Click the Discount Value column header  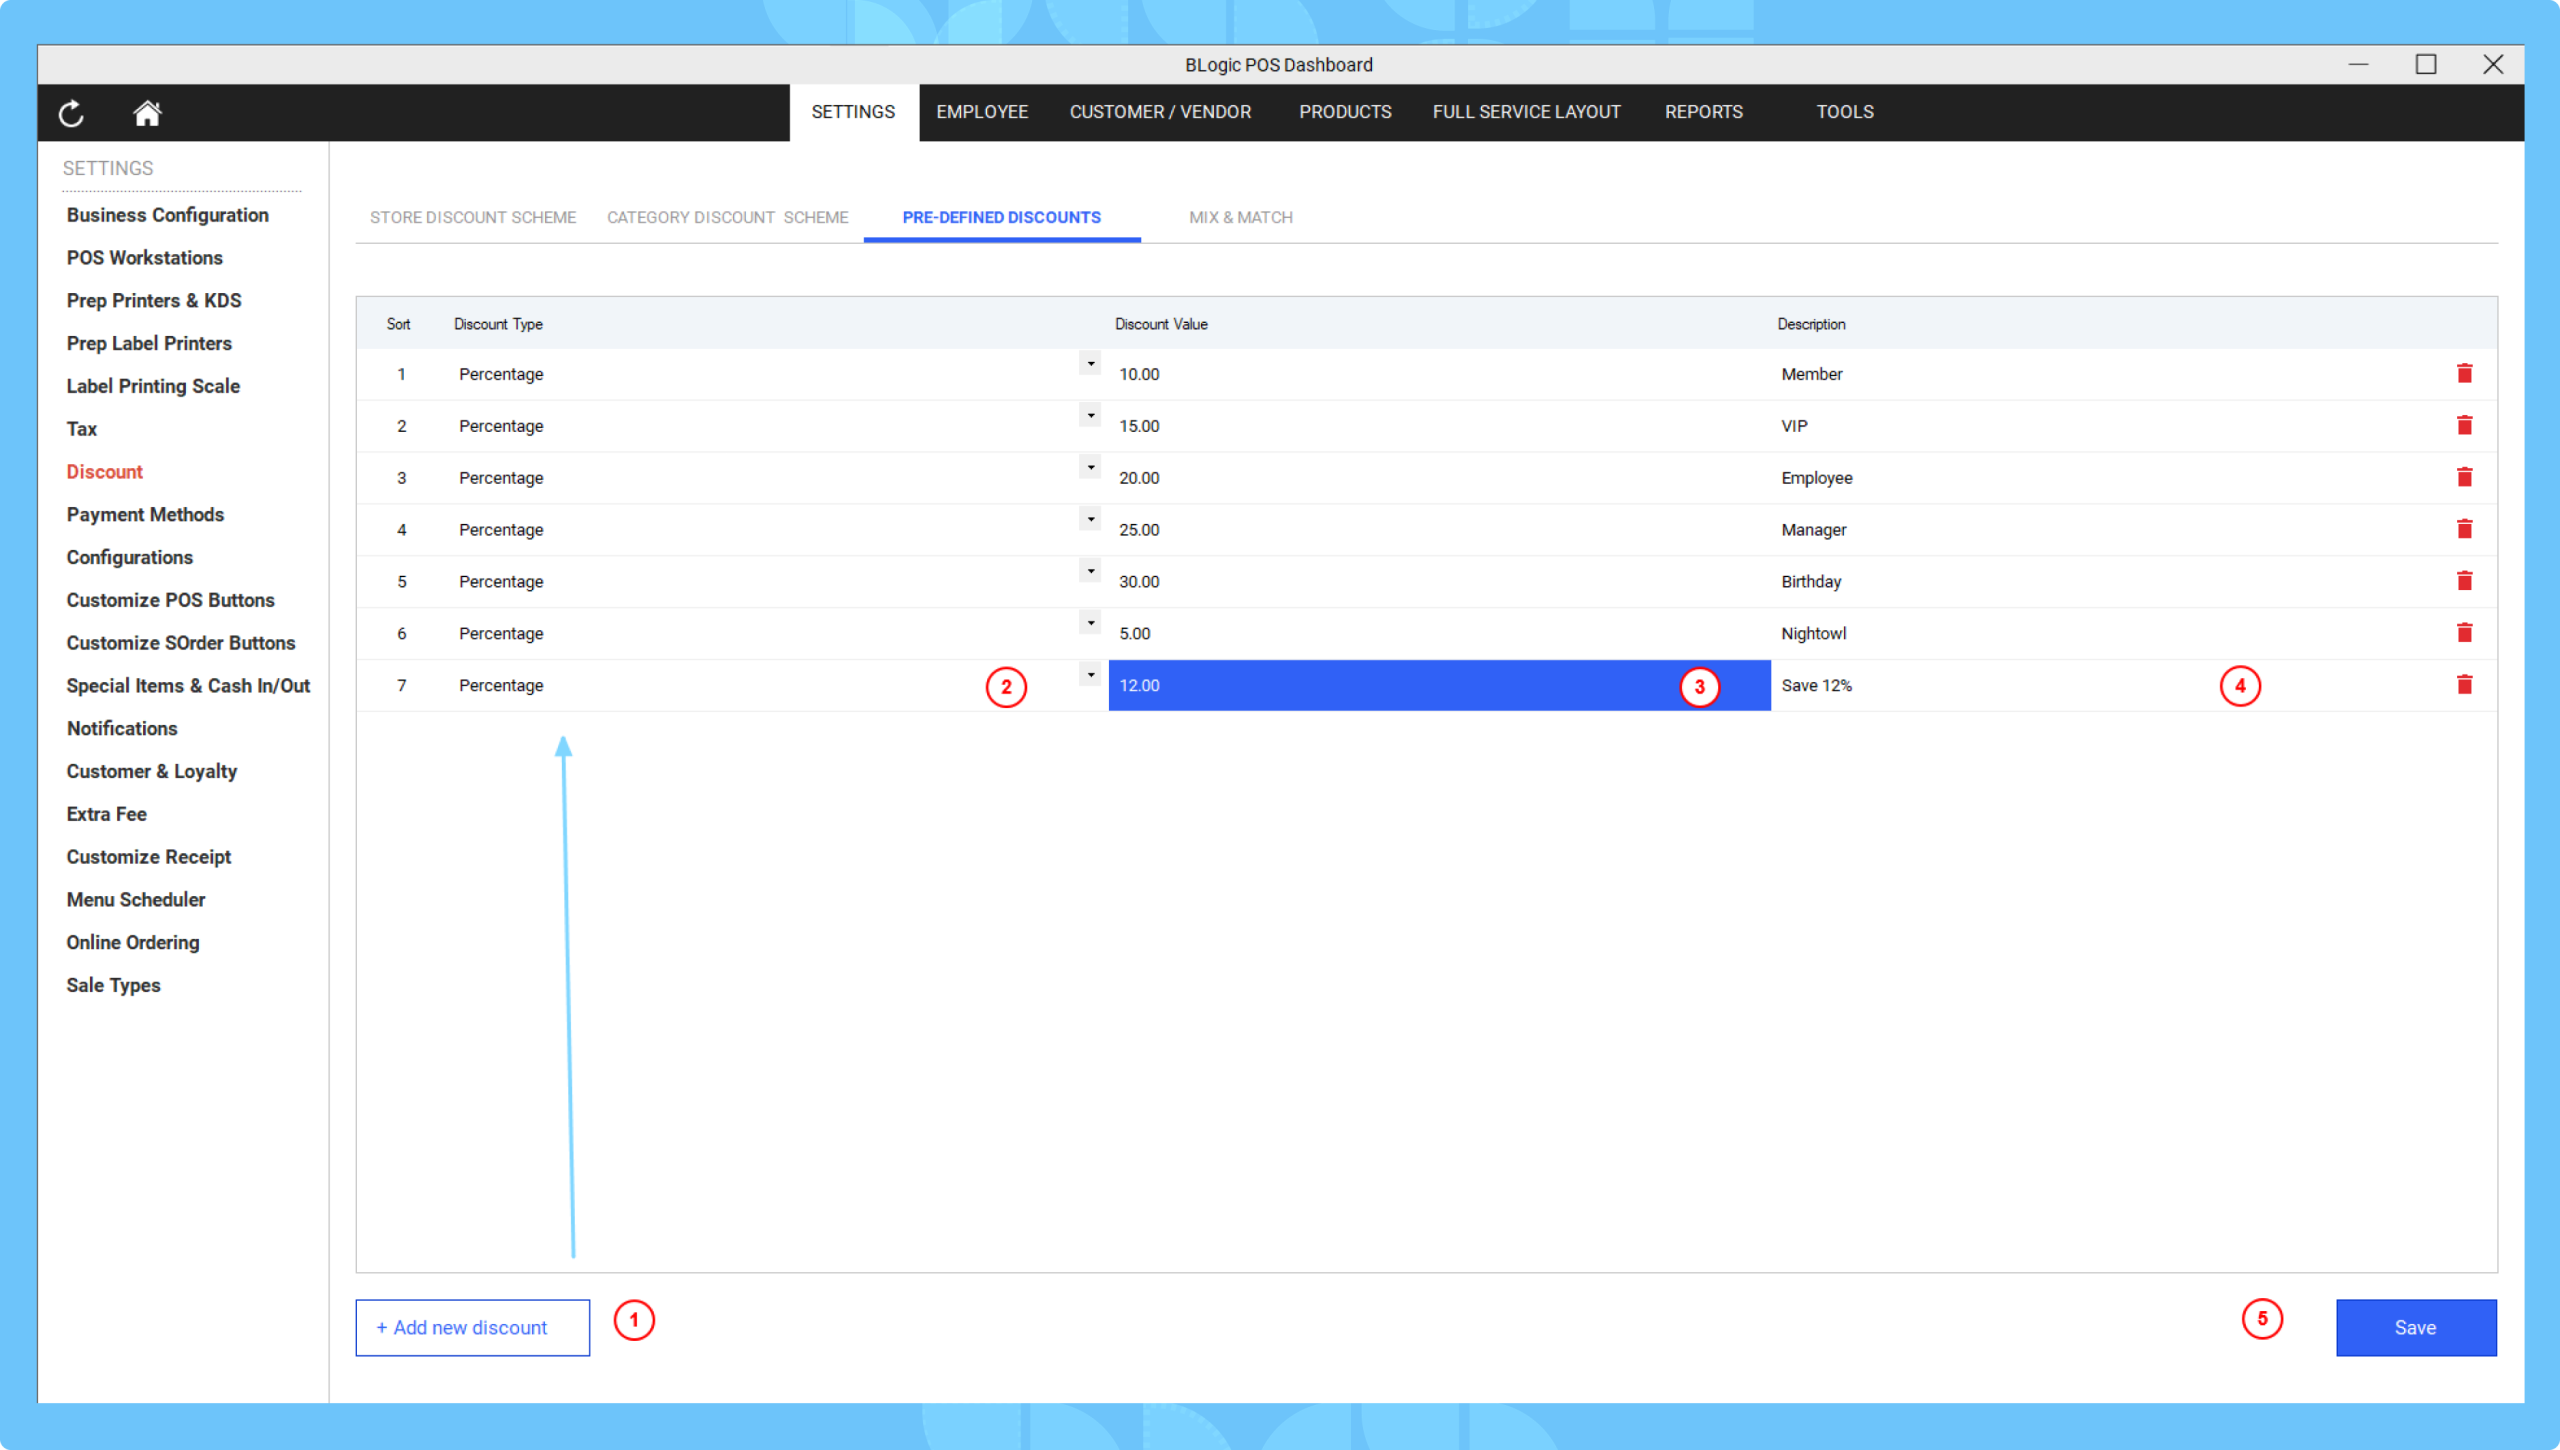pos(1161,324)
